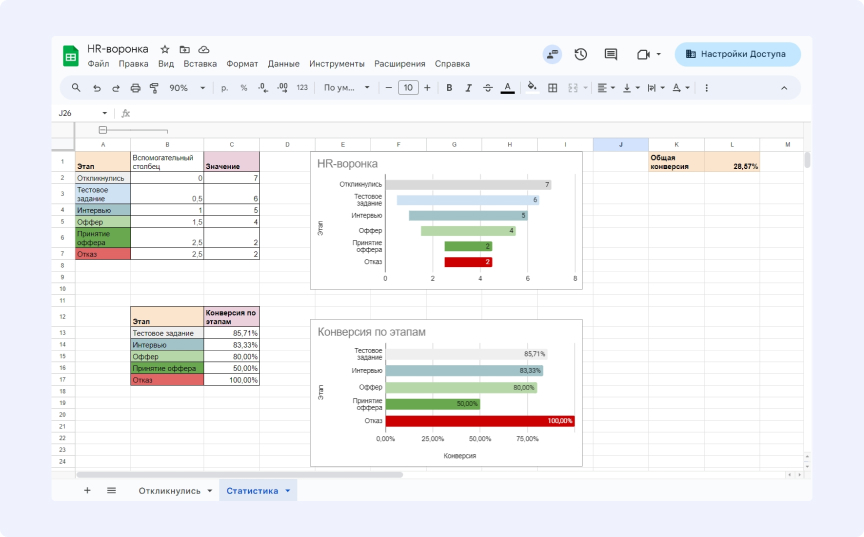Open the comments panel icon
This screenshot has height=537, width=864.
[611, 54]
